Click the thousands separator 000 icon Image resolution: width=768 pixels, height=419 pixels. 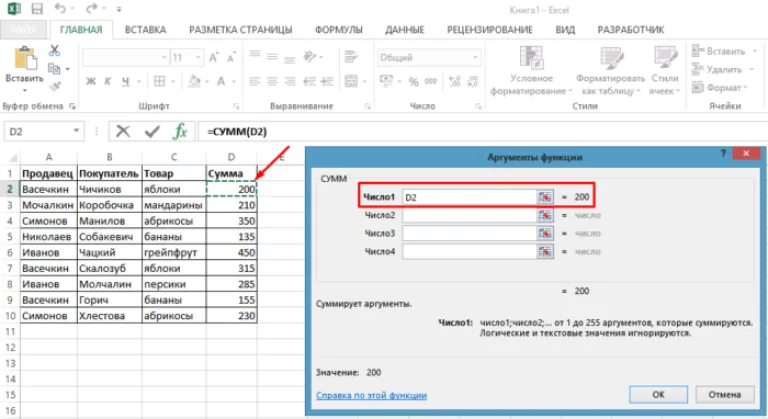click(x=431, y=81)
